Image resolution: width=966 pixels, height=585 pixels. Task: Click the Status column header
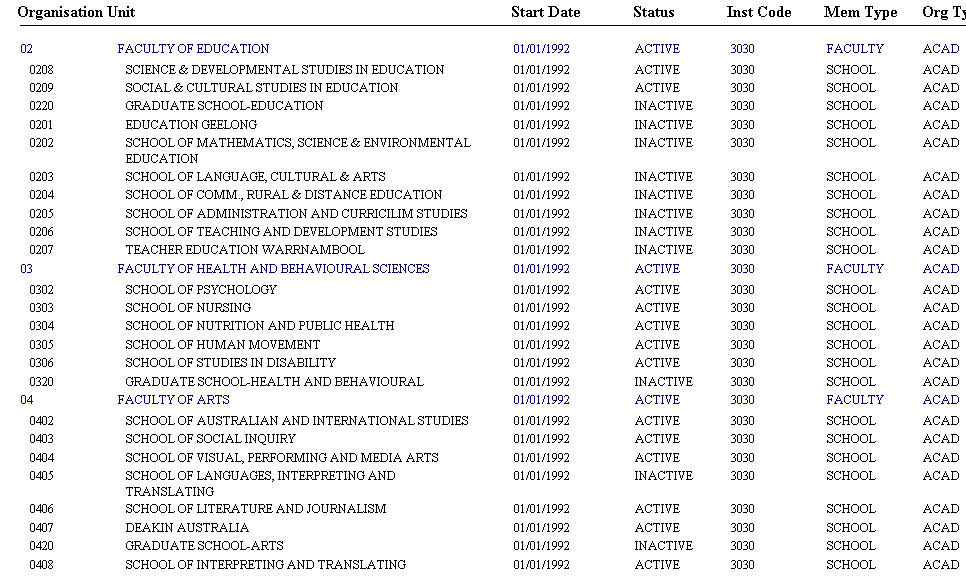(654, 12)
